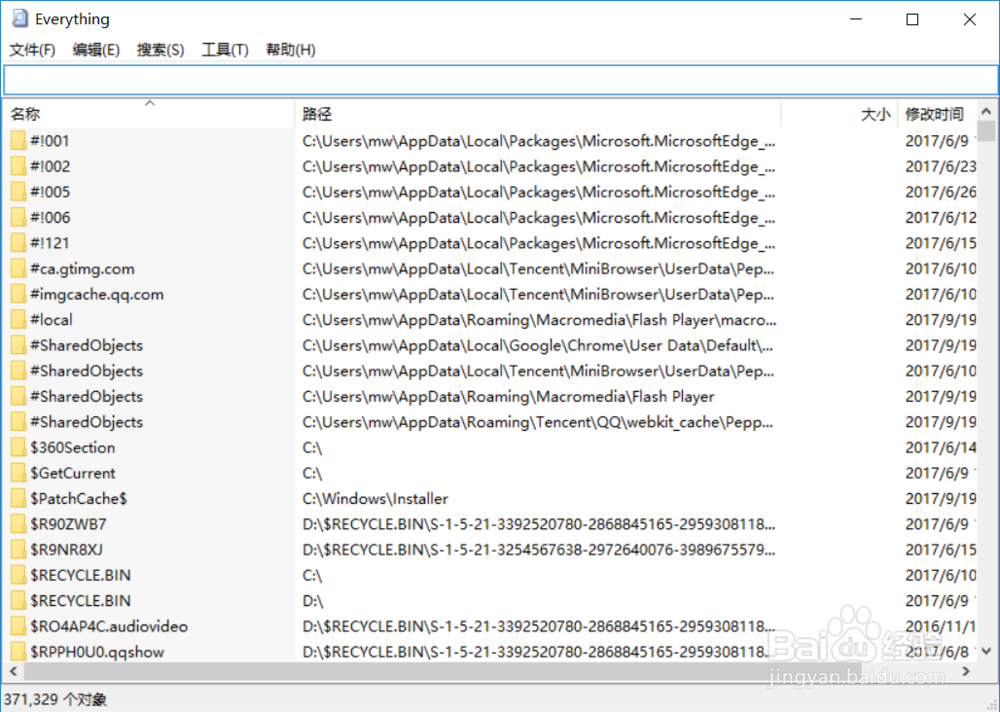Screen dimensions: 1000x712
Task: Open the 帮助(H) menu
Action: (x=290, y=50)
